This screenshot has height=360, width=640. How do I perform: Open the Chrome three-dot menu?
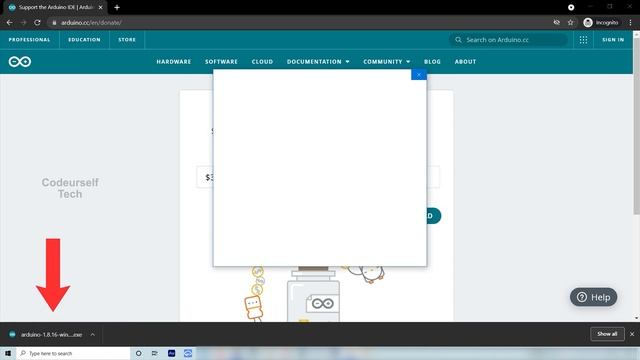point(631,23)
